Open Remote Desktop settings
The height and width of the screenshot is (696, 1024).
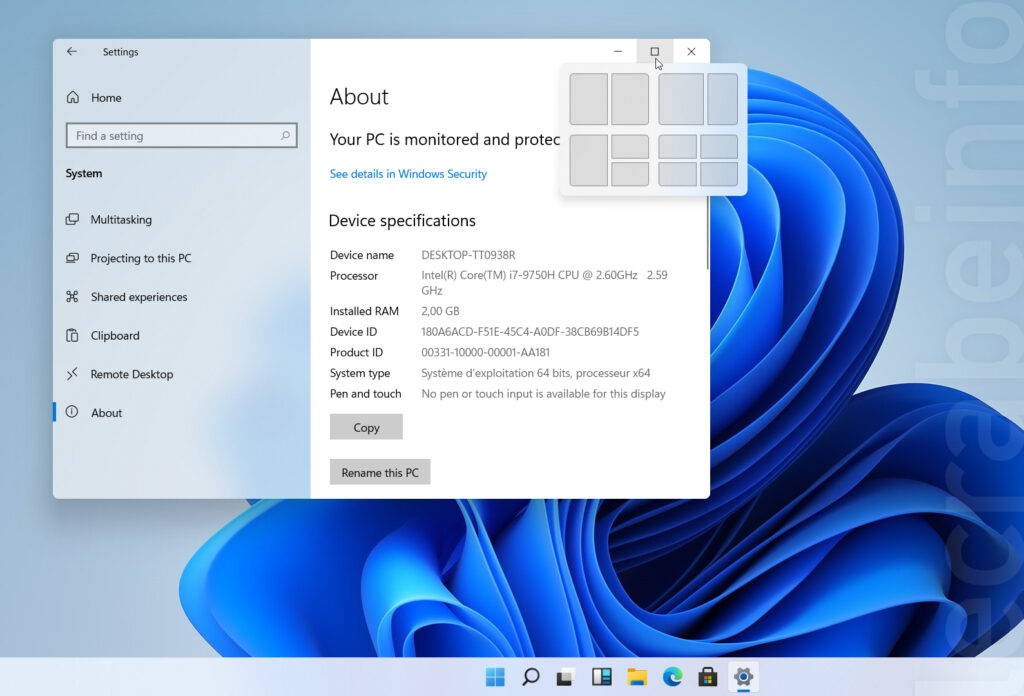[120, 374]
